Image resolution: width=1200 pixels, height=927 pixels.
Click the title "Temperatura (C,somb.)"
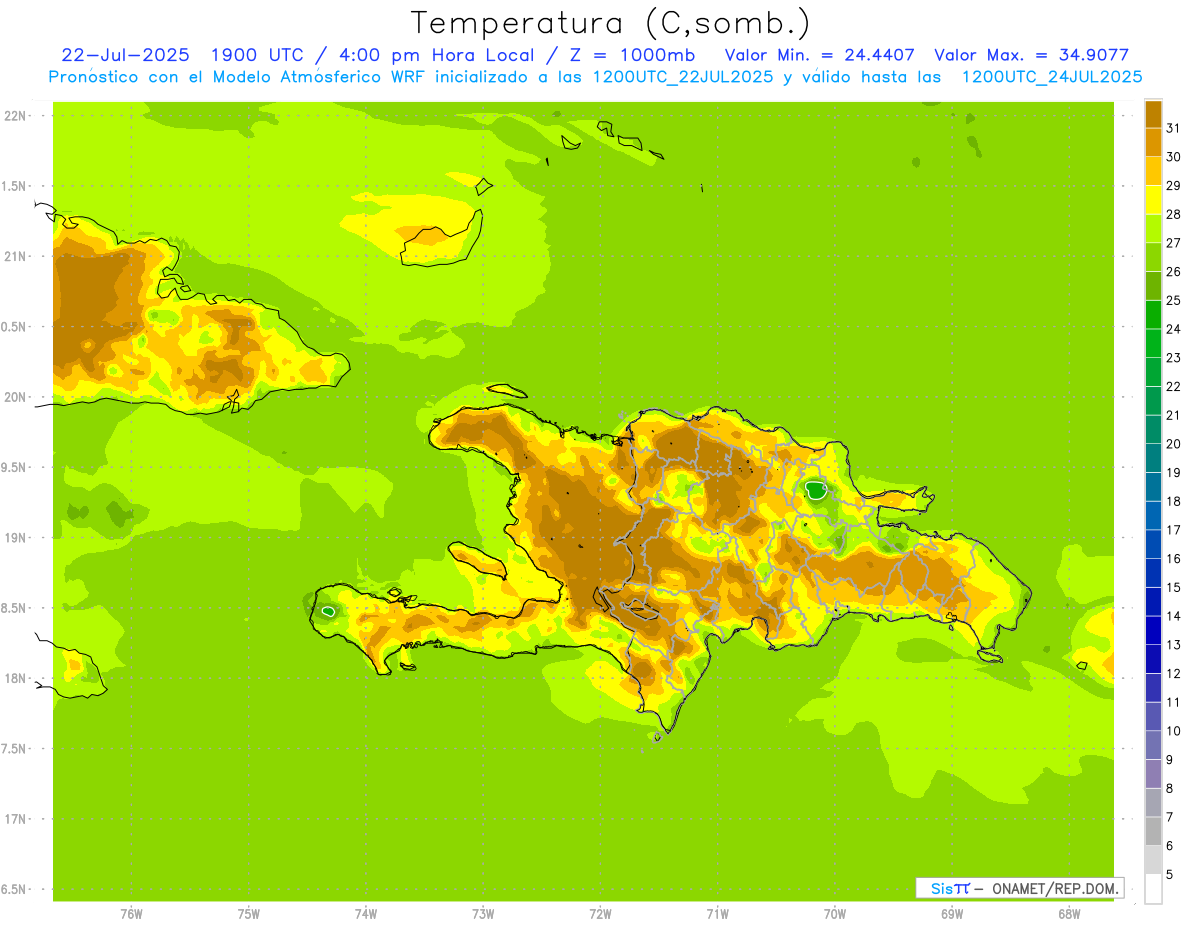[x=611, y=23]
